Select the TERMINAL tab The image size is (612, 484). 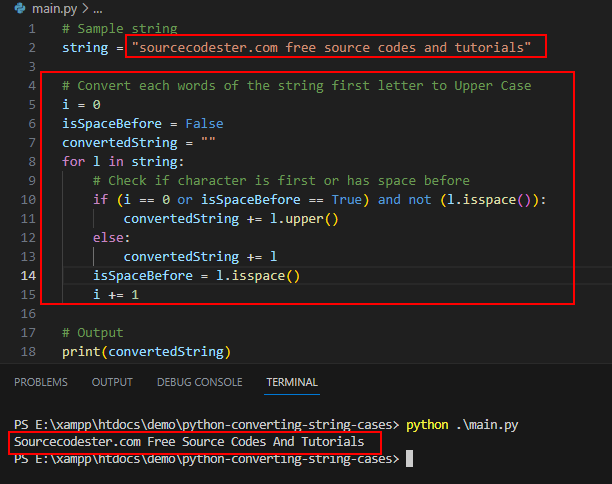tap(292, 382)
